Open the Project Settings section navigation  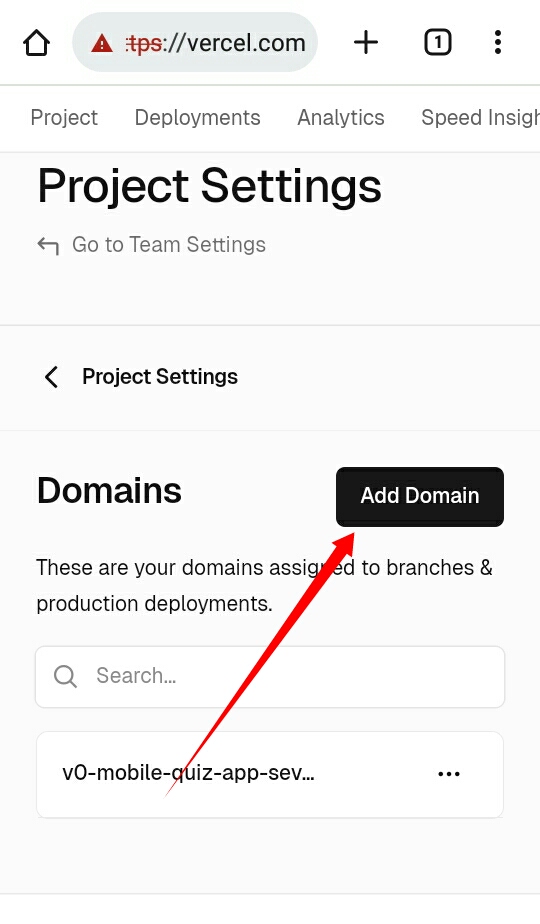(x=160, y=377)
